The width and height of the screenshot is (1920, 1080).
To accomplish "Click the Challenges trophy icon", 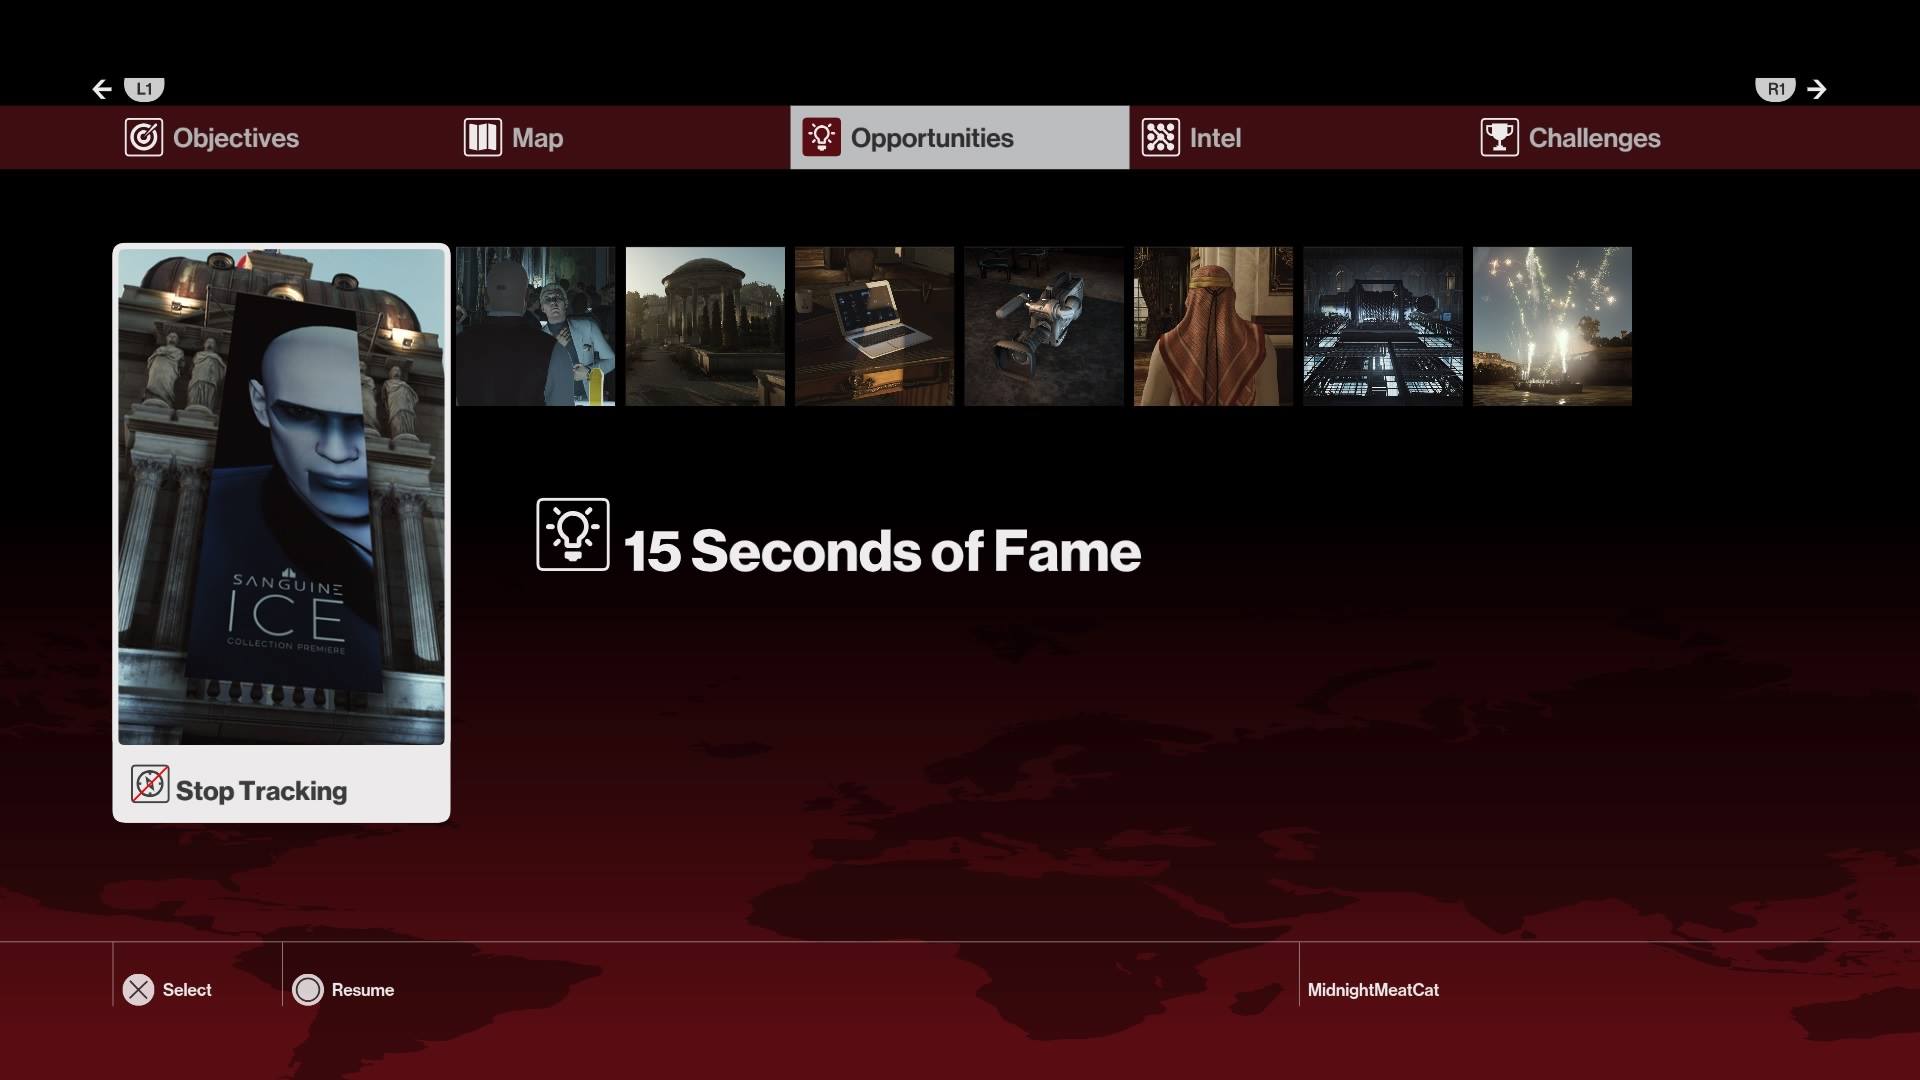I will (x=1499, y=138).
